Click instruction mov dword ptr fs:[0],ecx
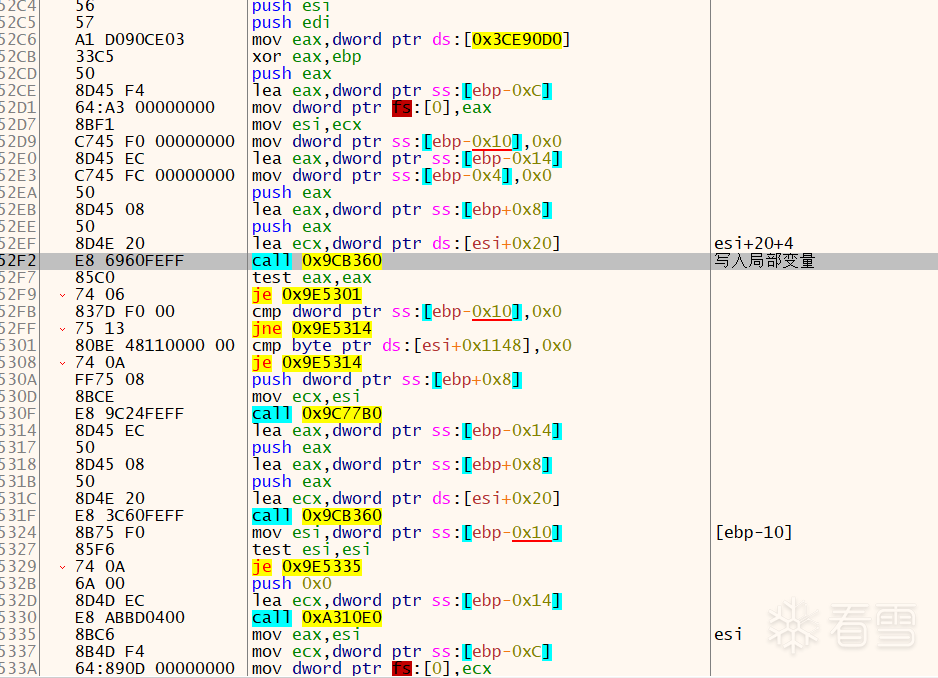The width and height of the screenshot is (938, 678). [371, 669]
